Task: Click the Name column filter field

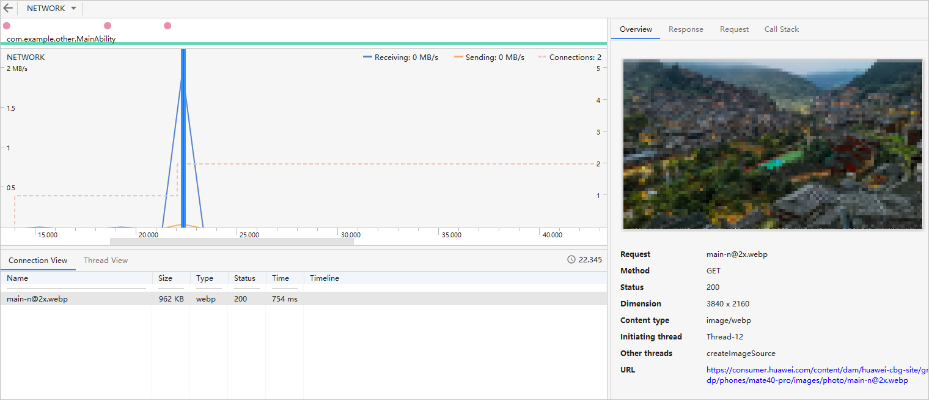Action: click(76, 286)
